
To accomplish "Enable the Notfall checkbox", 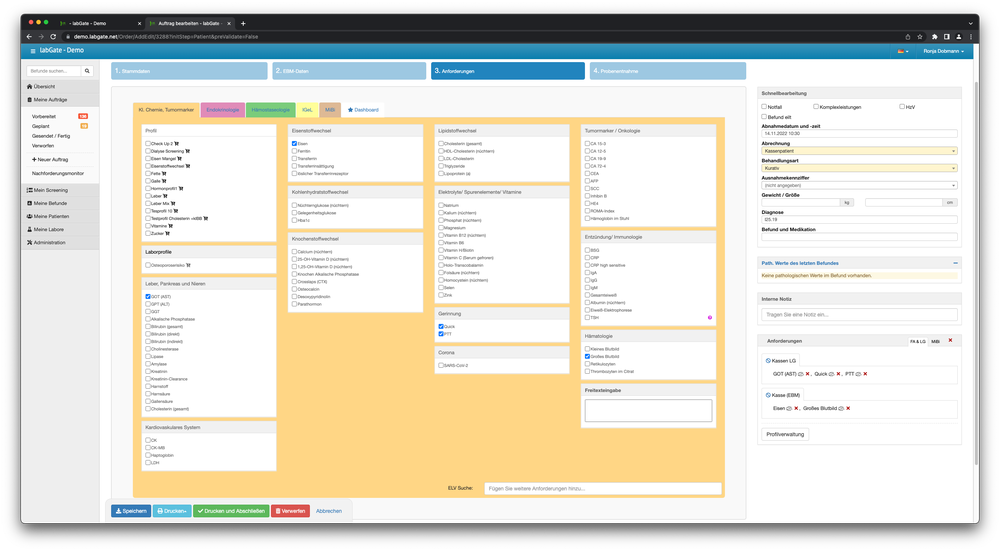I will point(764,106).
